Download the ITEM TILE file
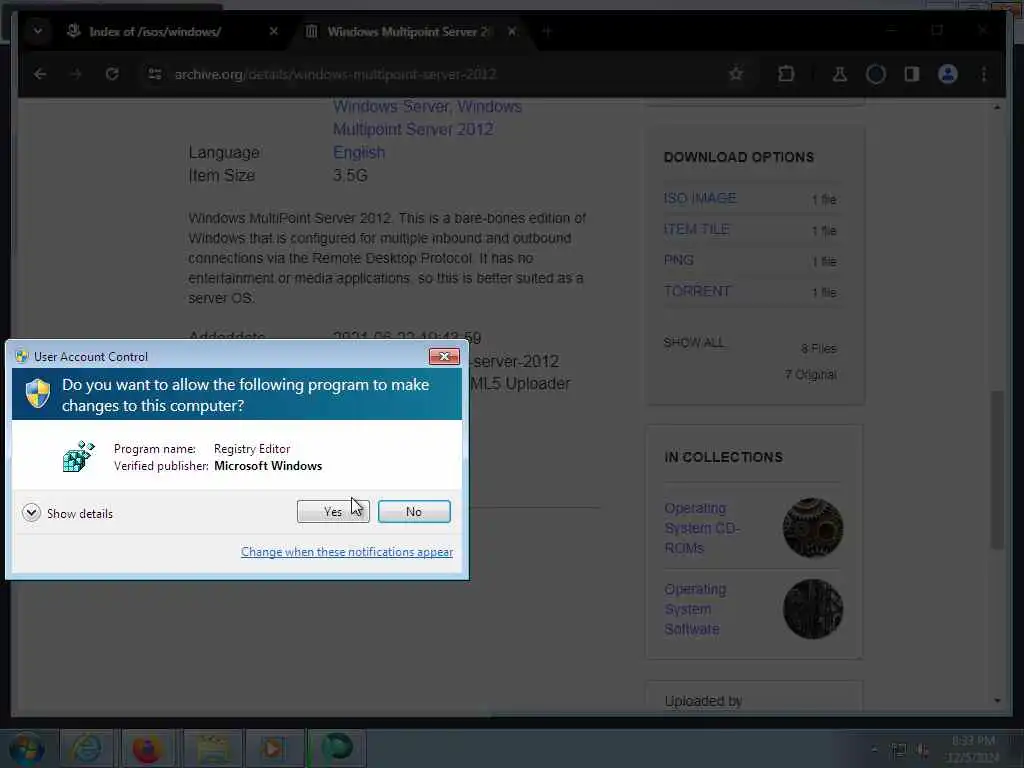1024x768 pixels. (697, 229)
